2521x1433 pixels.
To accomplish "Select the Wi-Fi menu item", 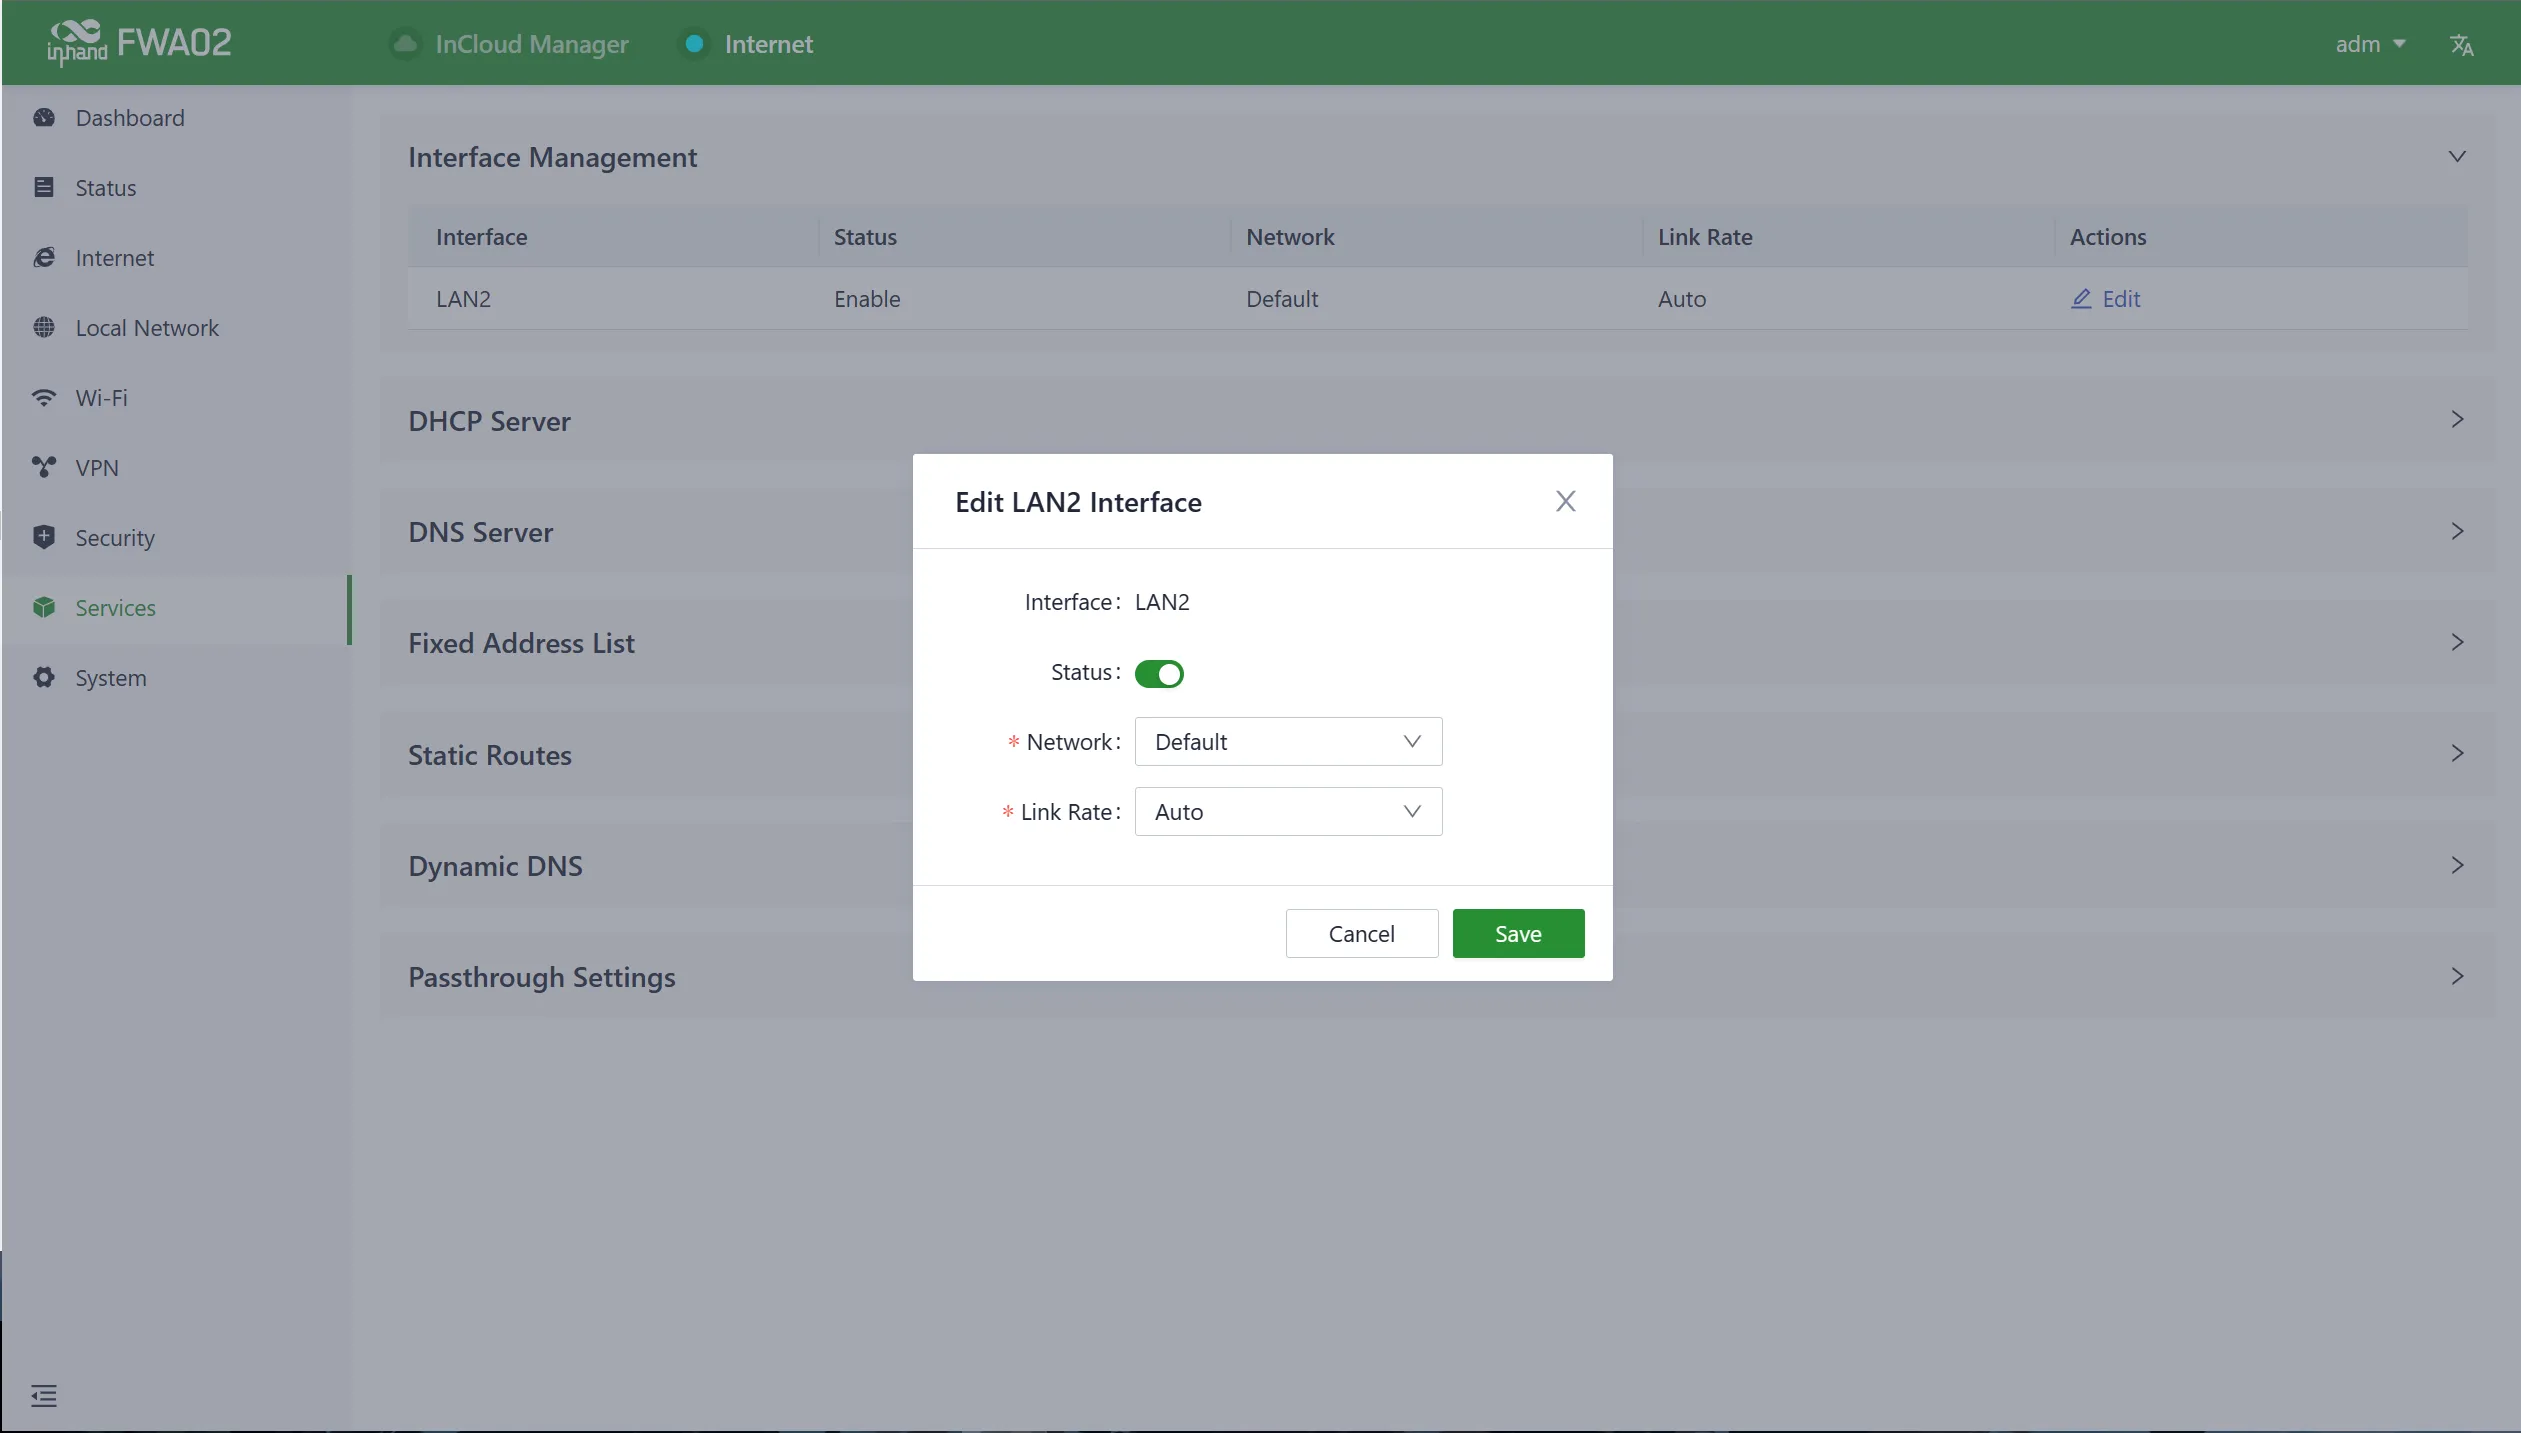I will (x=177, y=398).
